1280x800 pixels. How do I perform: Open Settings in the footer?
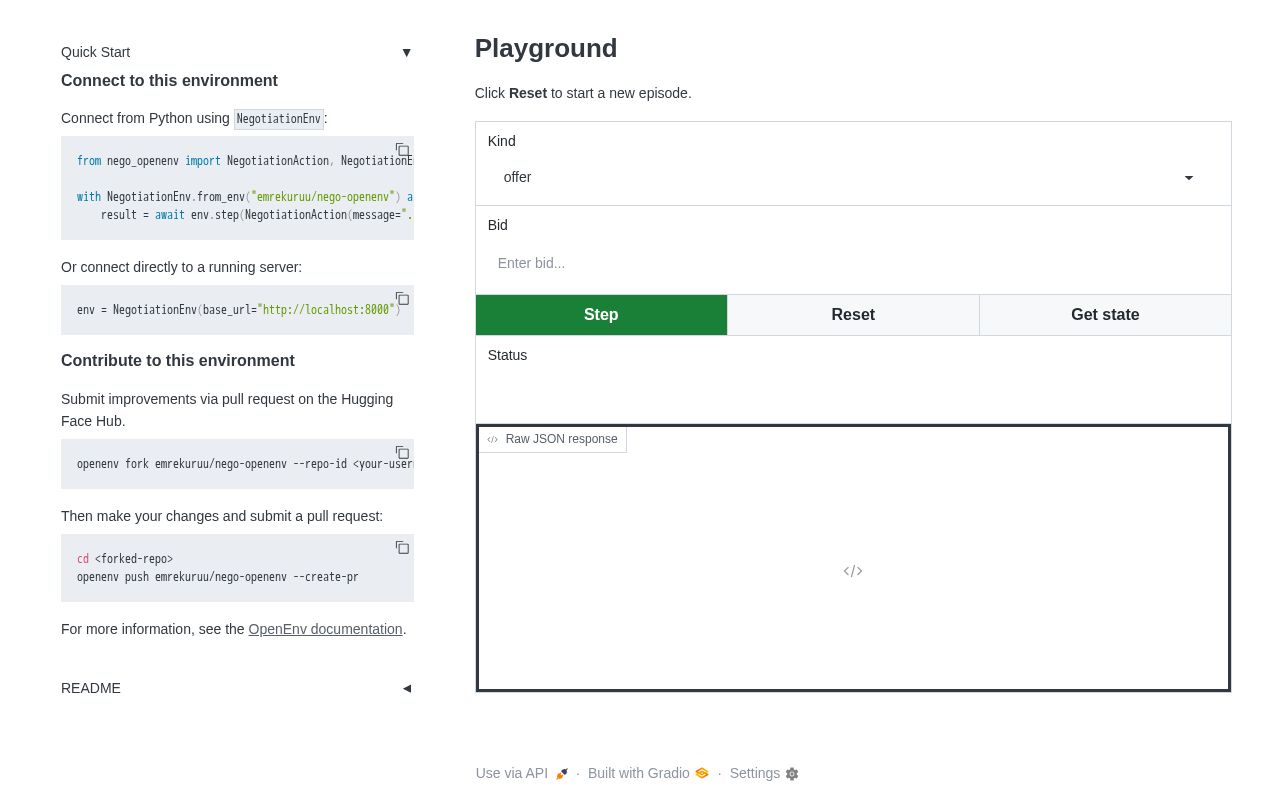pos(764,773)
